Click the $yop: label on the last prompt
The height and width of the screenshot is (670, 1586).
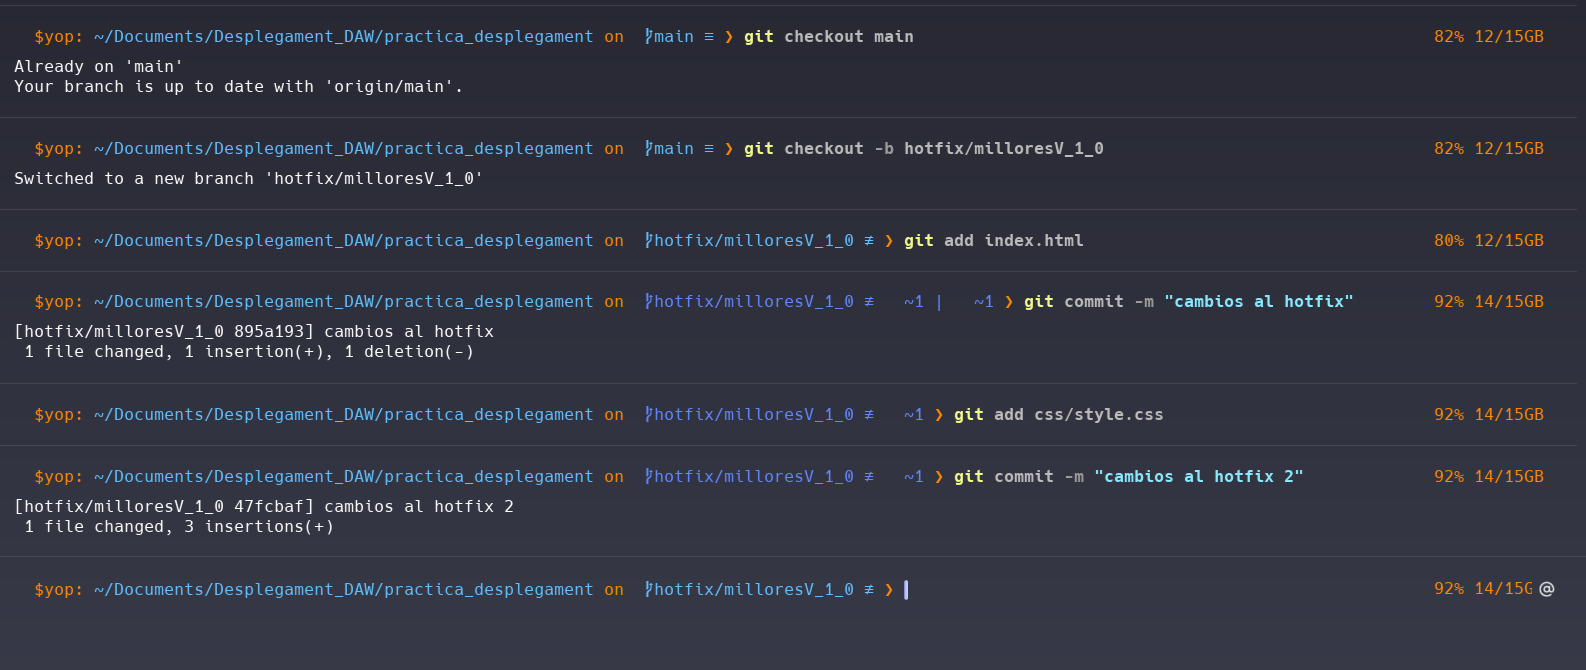[x=58, y=590]
